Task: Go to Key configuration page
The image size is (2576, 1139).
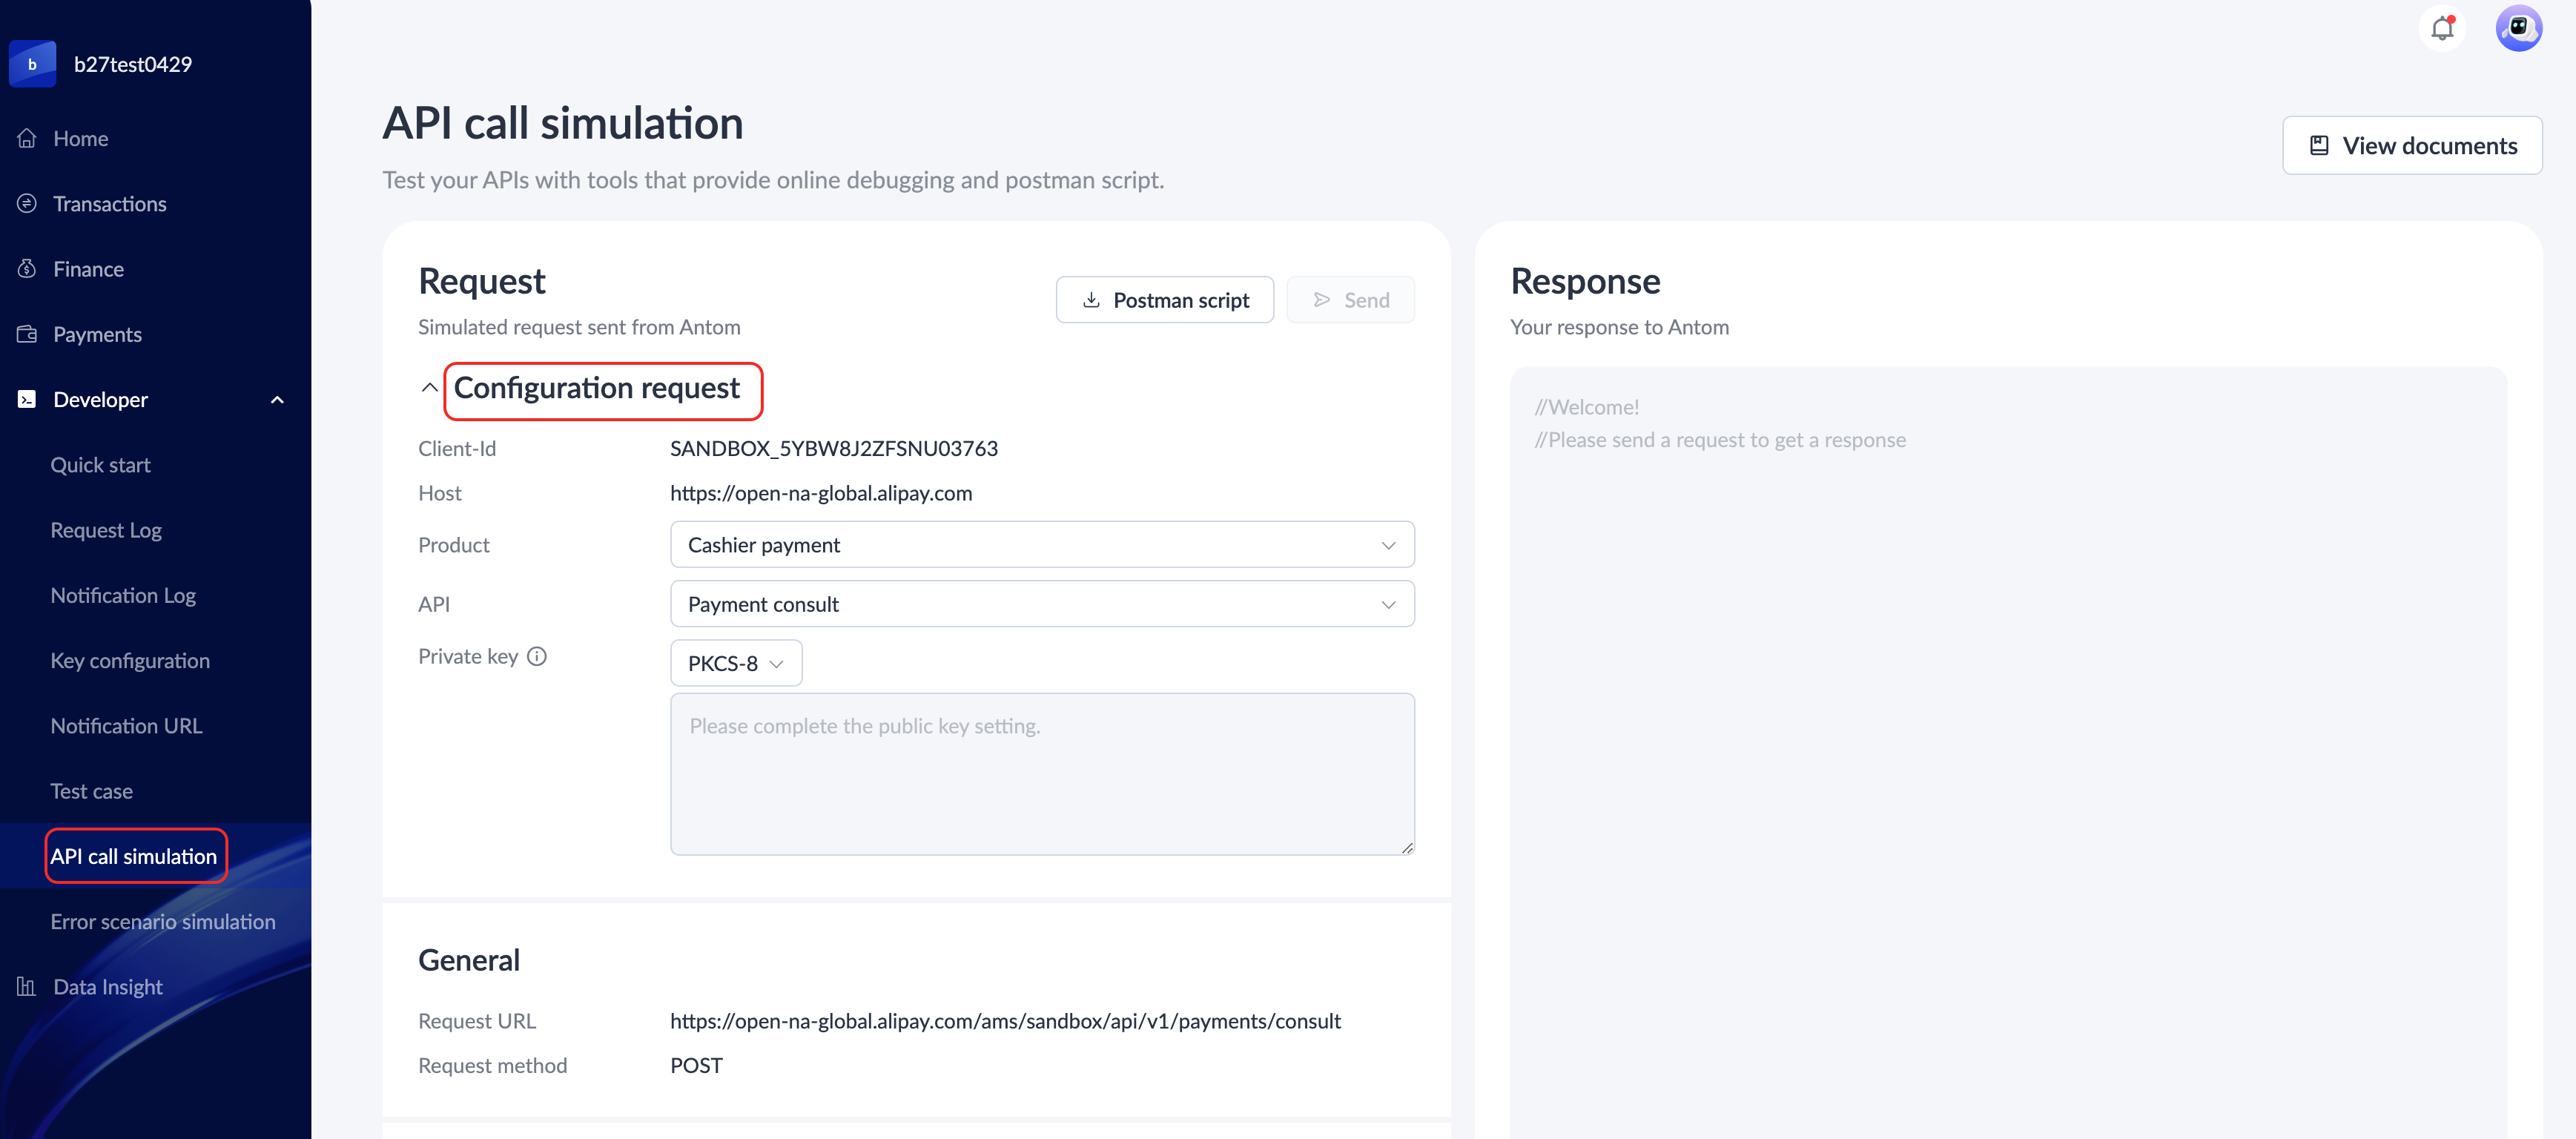Action: coord(130,661)
